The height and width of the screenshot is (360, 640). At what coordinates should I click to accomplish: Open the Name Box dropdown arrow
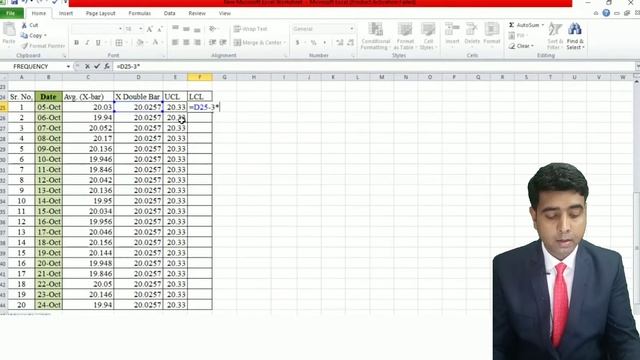point(68,67)
